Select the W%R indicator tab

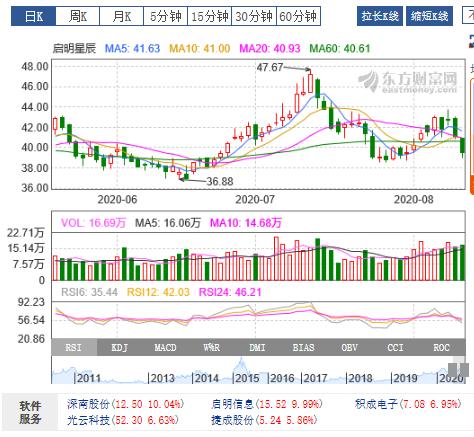tap(211, 347)
